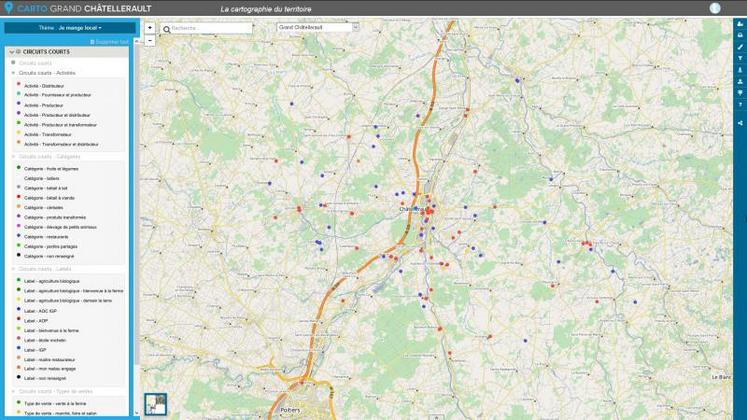
Task: Toggle the 'Circuits courts' layer checkbox
Action: tap(14, 63)
